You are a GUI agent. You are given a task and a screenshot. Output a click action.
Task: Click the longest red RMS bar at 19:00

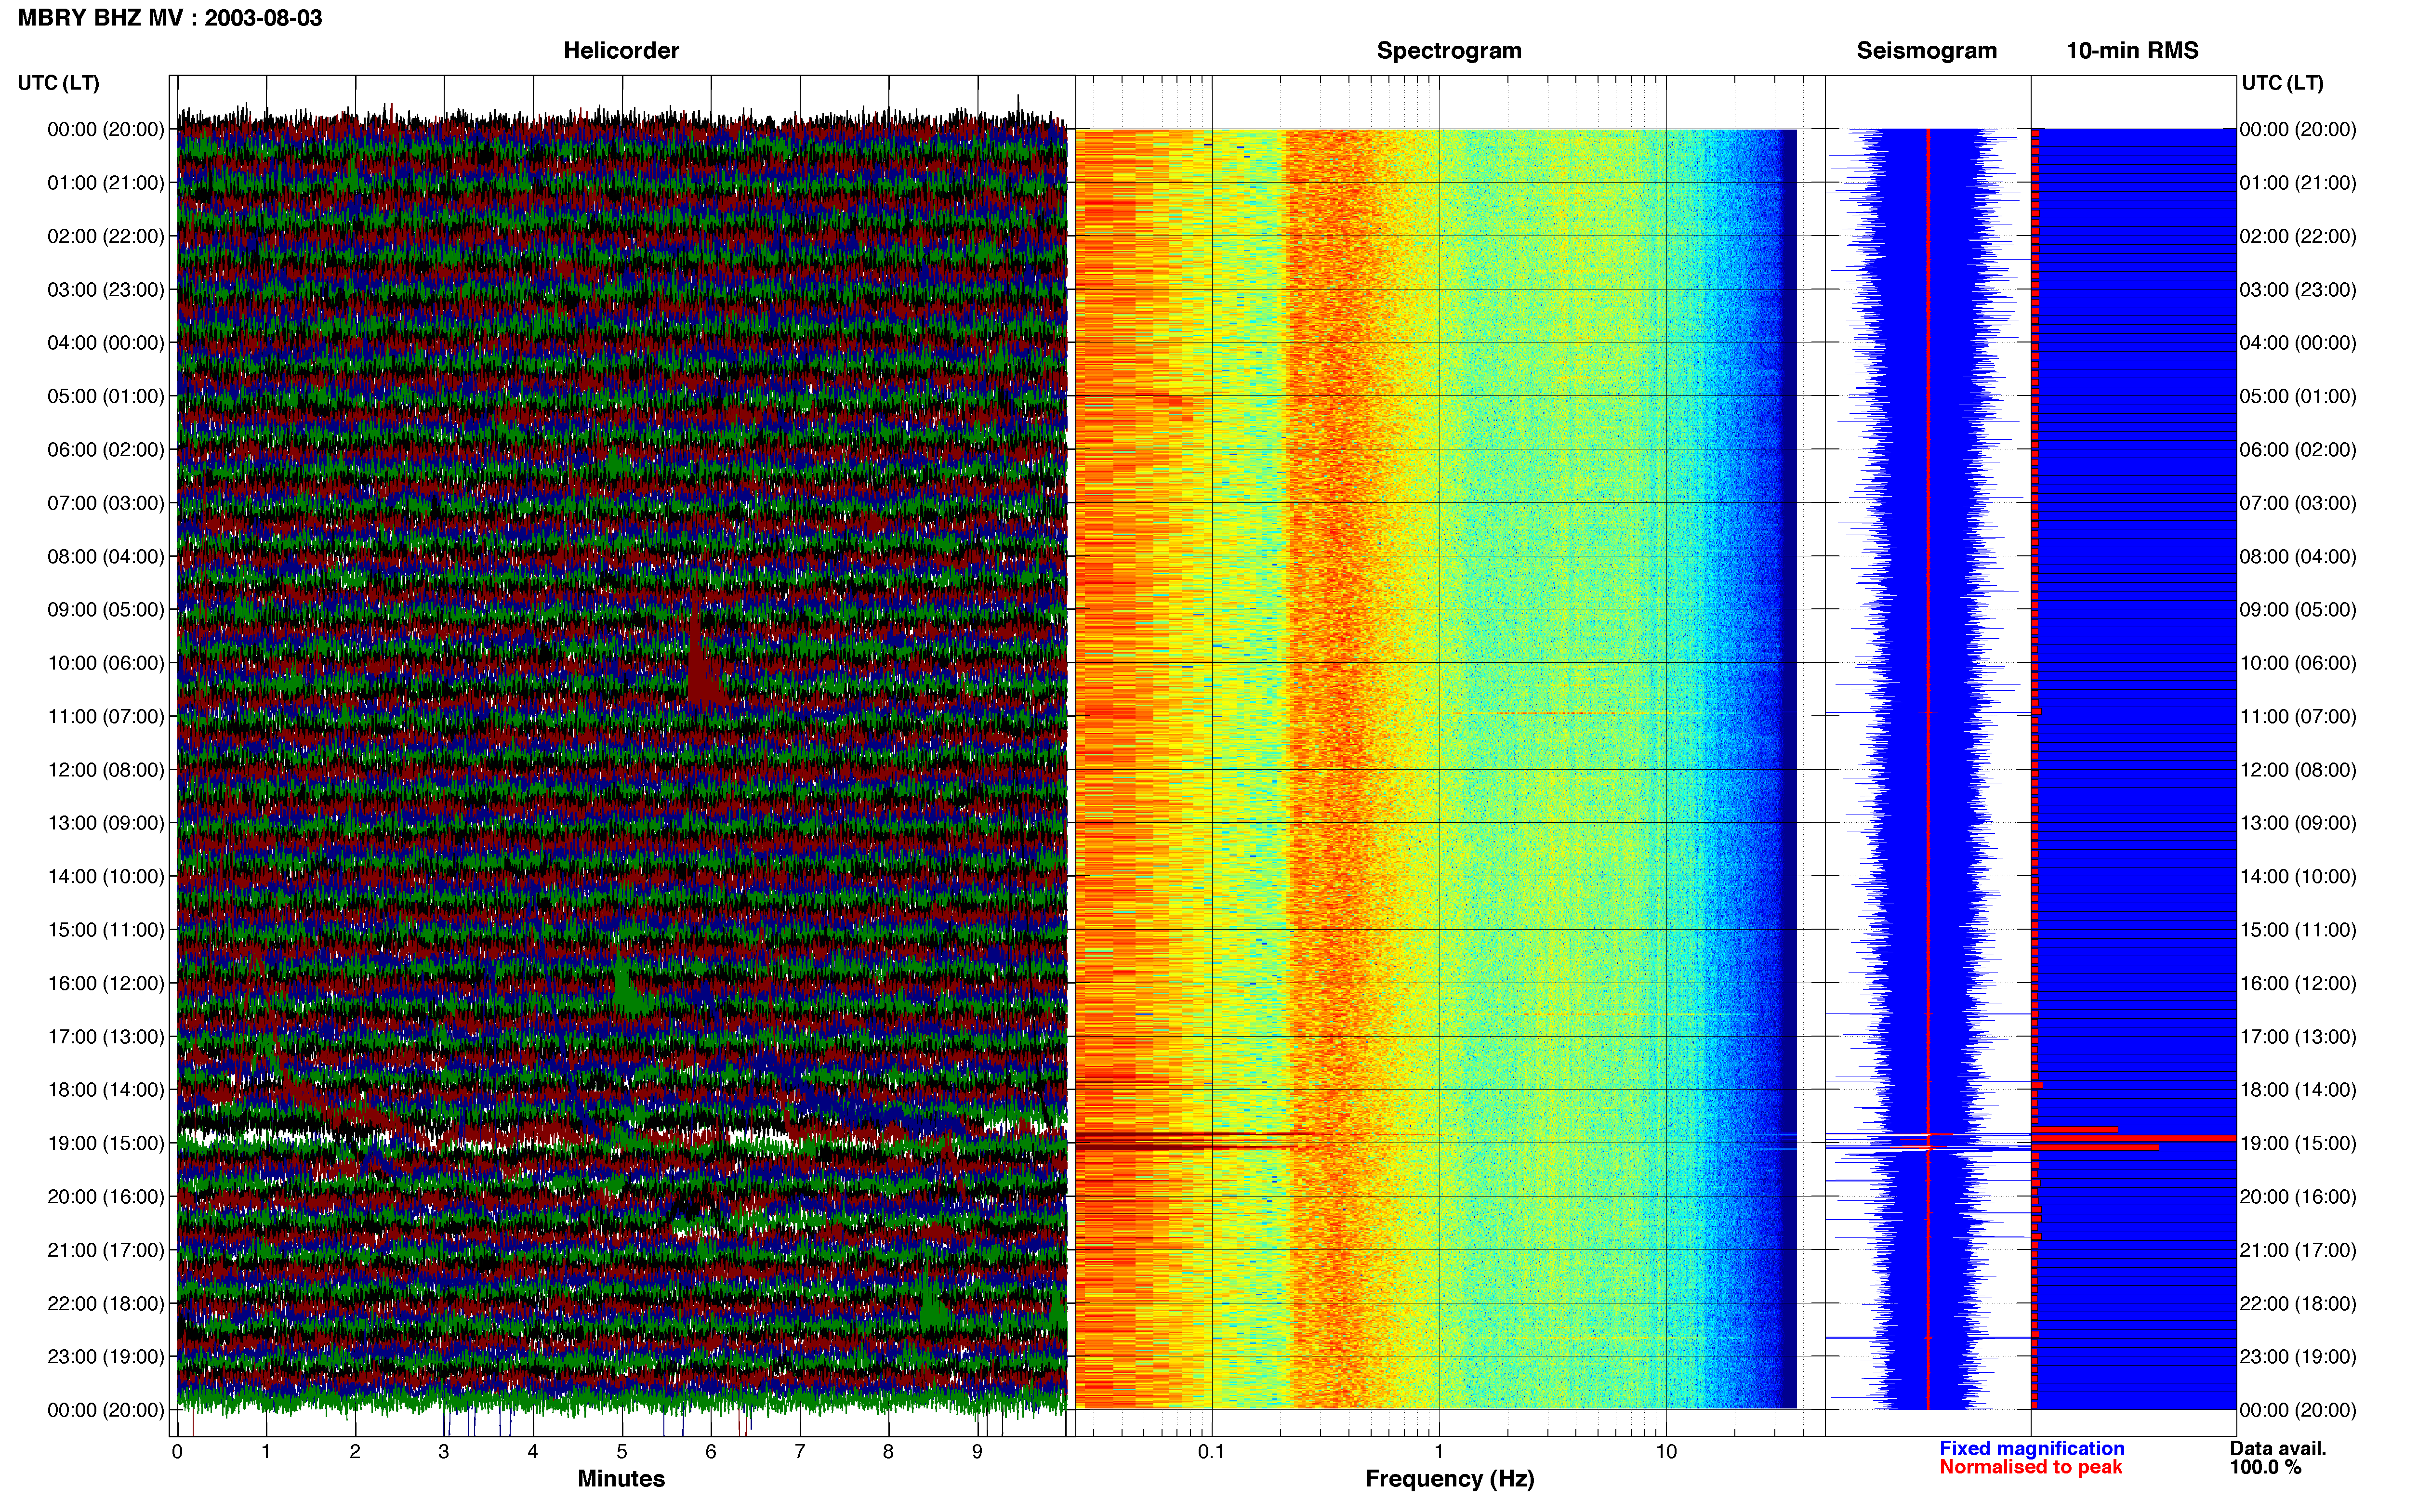[x=2134, y=1138]
